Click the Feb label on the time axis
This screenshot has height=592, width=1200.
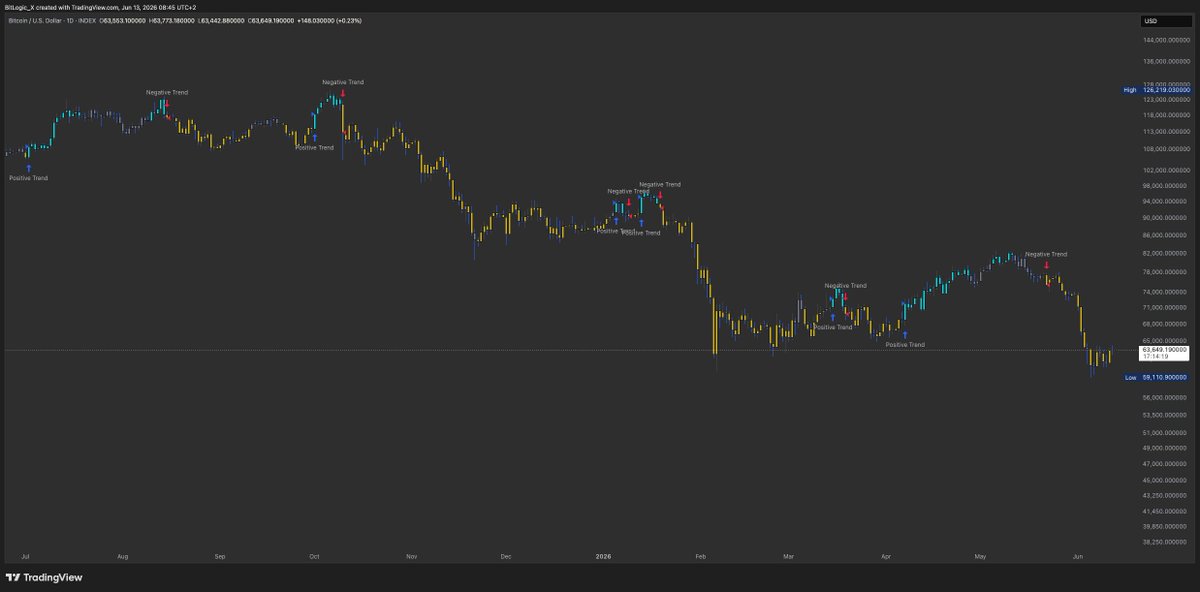tap(700, 555)
